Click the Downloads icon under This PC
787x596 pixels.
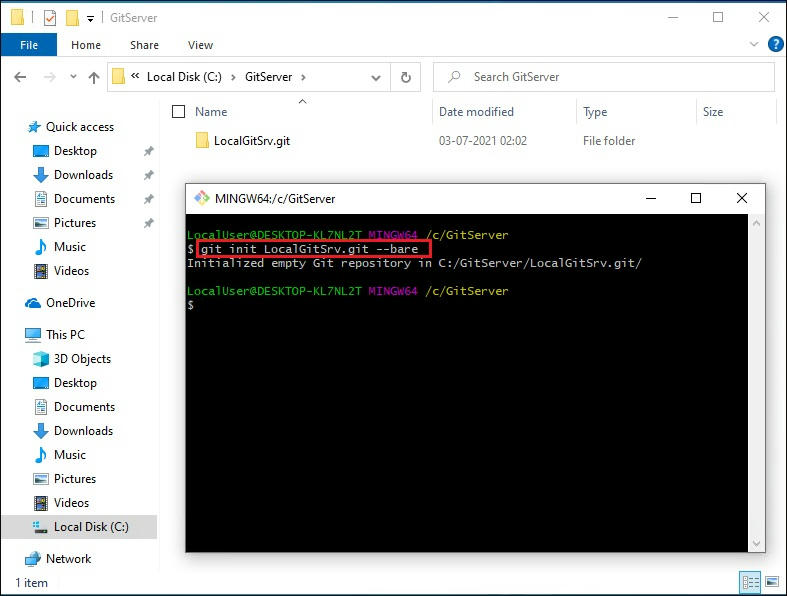41,431
